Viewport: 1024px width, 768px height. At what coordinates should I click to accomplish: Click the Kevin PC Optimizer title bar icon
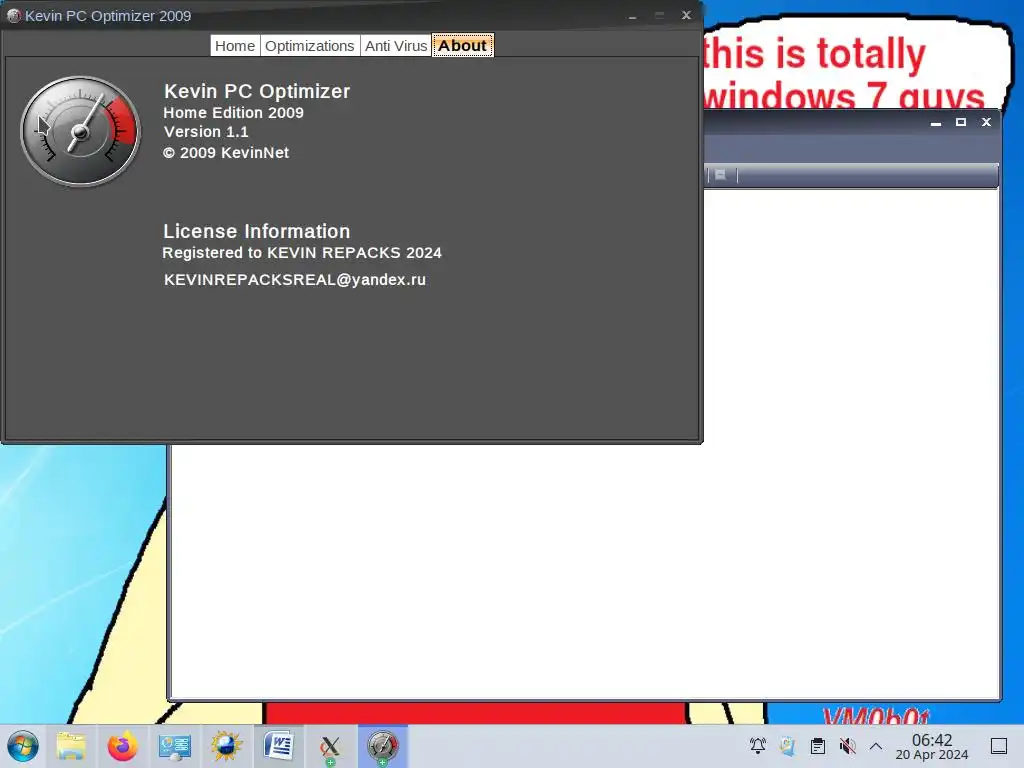coord(14,16)
